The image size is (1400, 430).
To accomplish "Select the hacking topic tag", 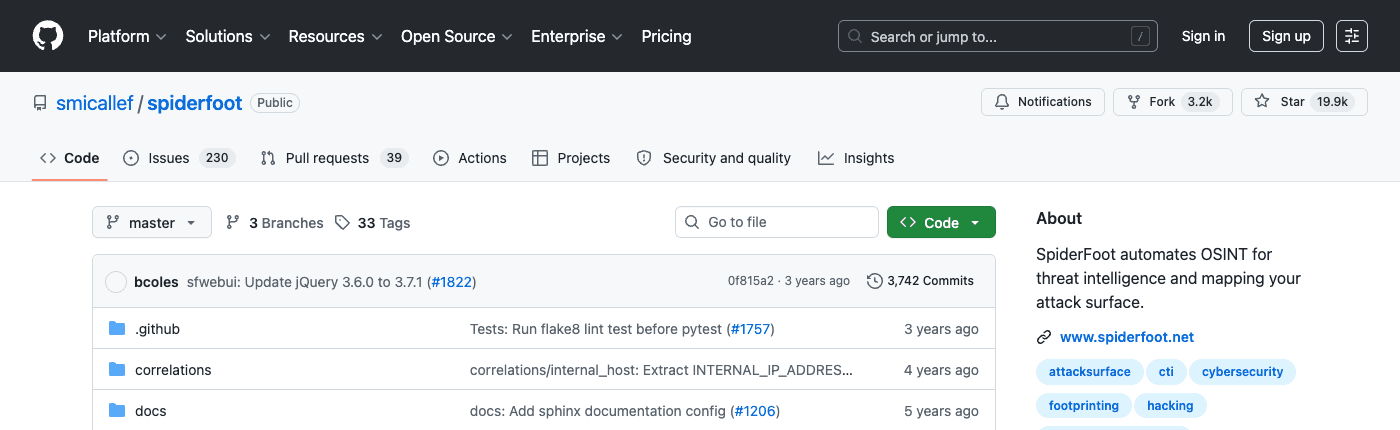I will (x=1170, y=406).
